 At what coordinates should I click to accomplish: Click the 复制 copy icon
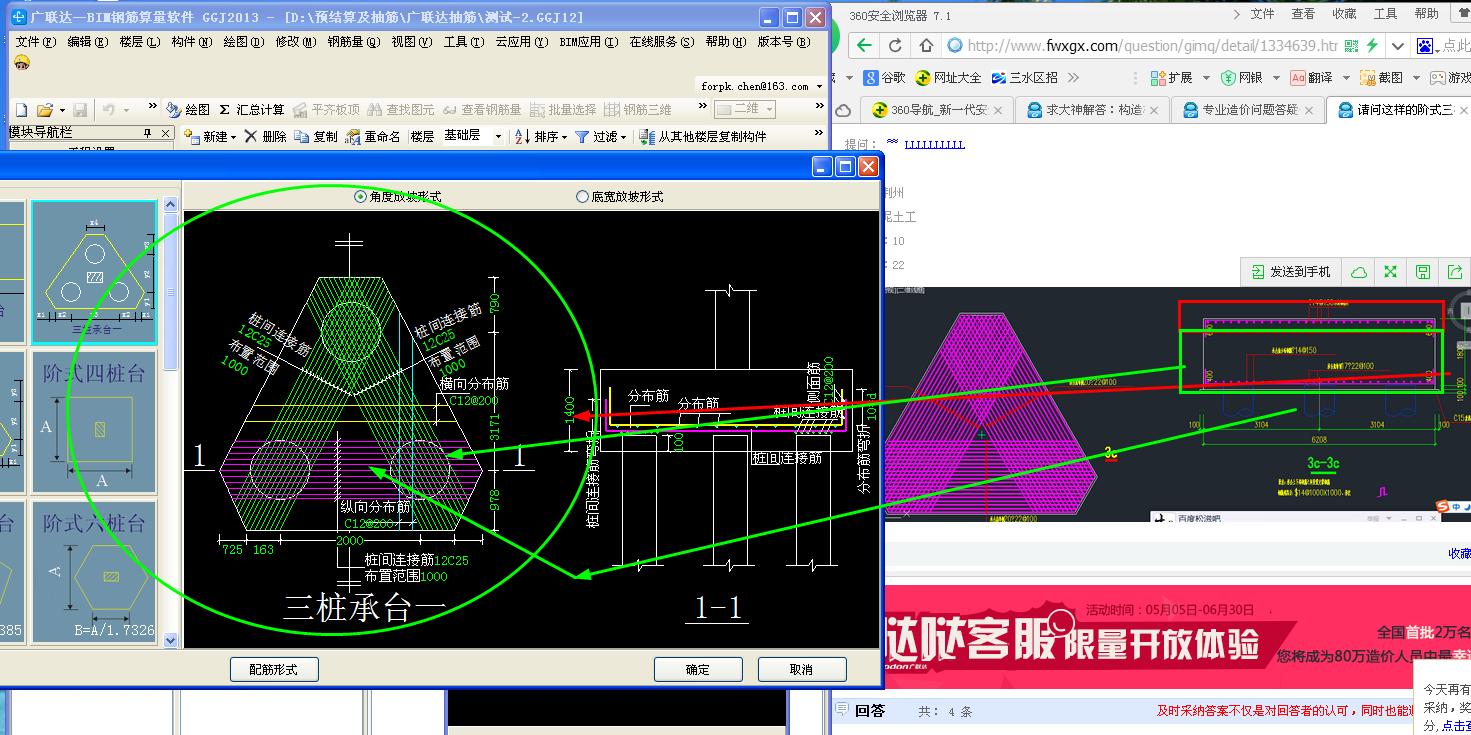(302, 137)
